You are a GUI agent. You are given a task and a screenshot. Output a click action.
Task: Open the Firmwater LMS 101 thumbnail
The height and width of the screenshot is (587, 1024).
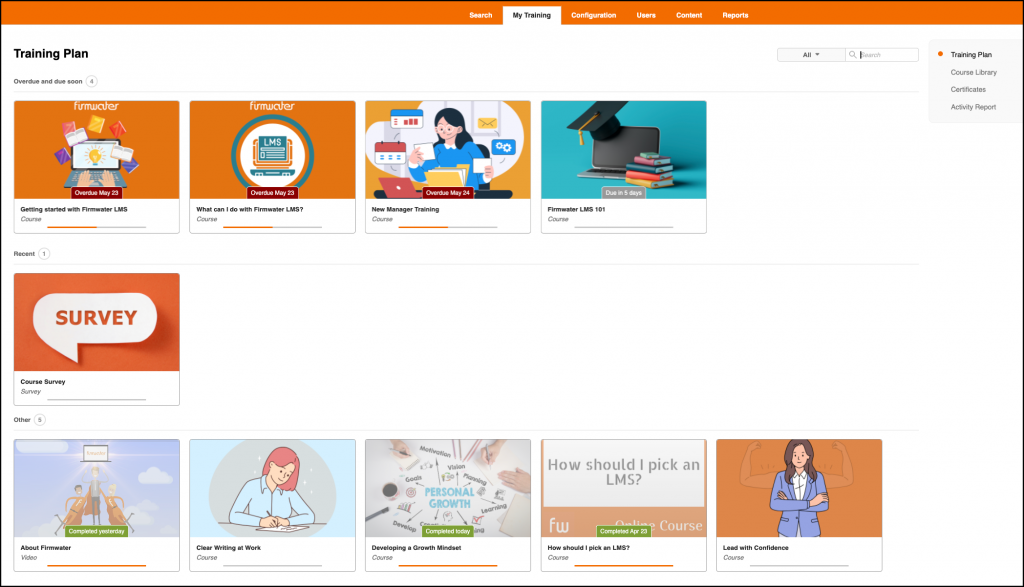point(624,150)
